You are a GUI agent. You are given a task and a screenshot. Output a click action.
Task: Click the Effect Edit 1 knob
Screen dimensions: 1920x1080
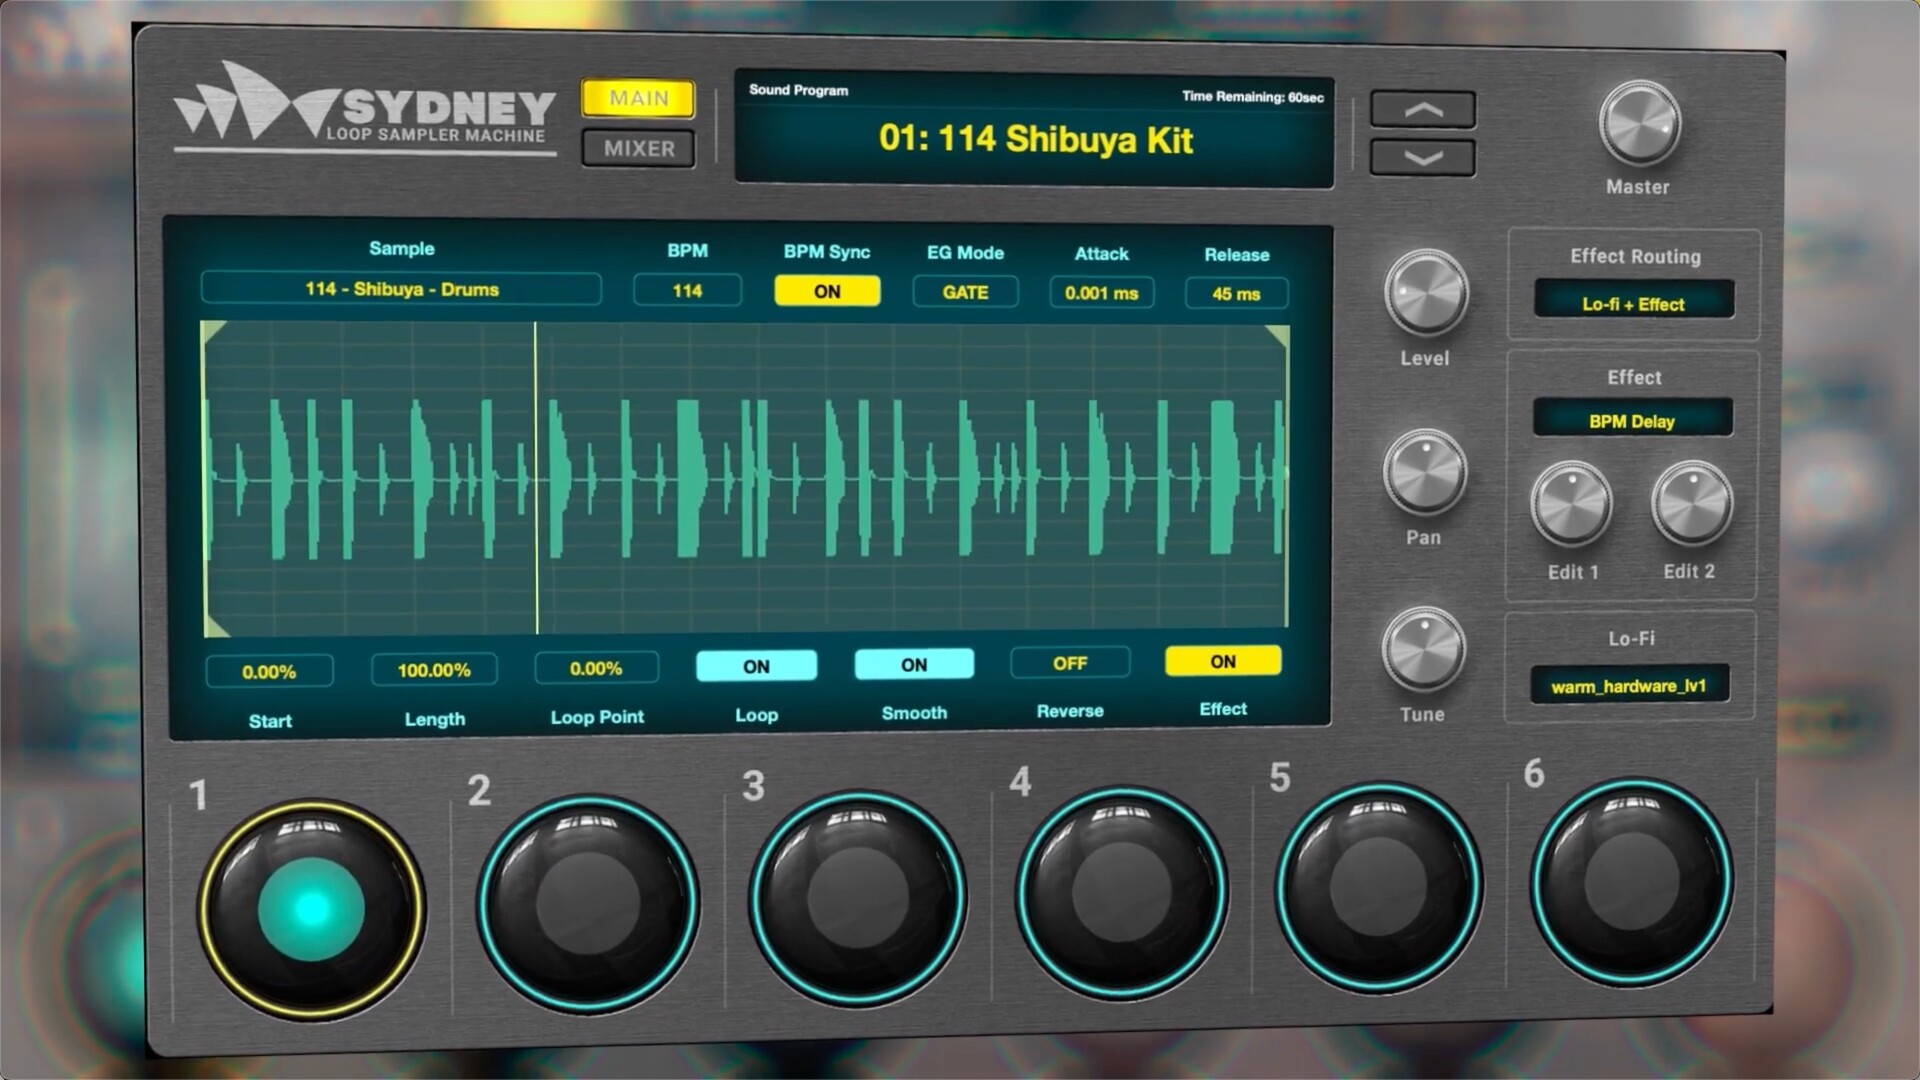[1571, 503]
